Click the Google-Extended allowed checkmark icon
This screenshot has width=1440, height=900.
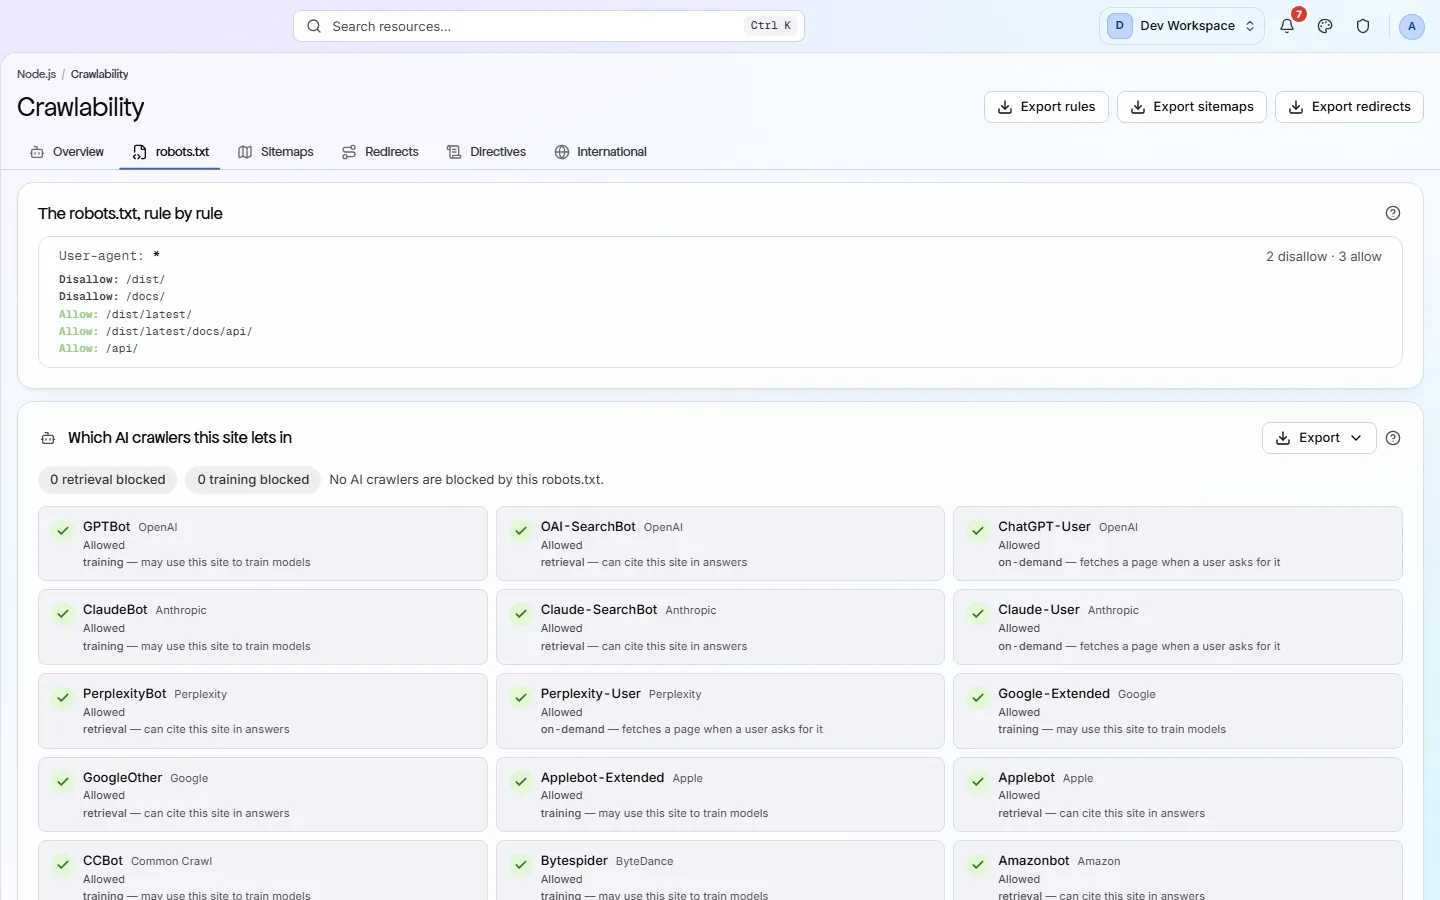click(978, 697)
